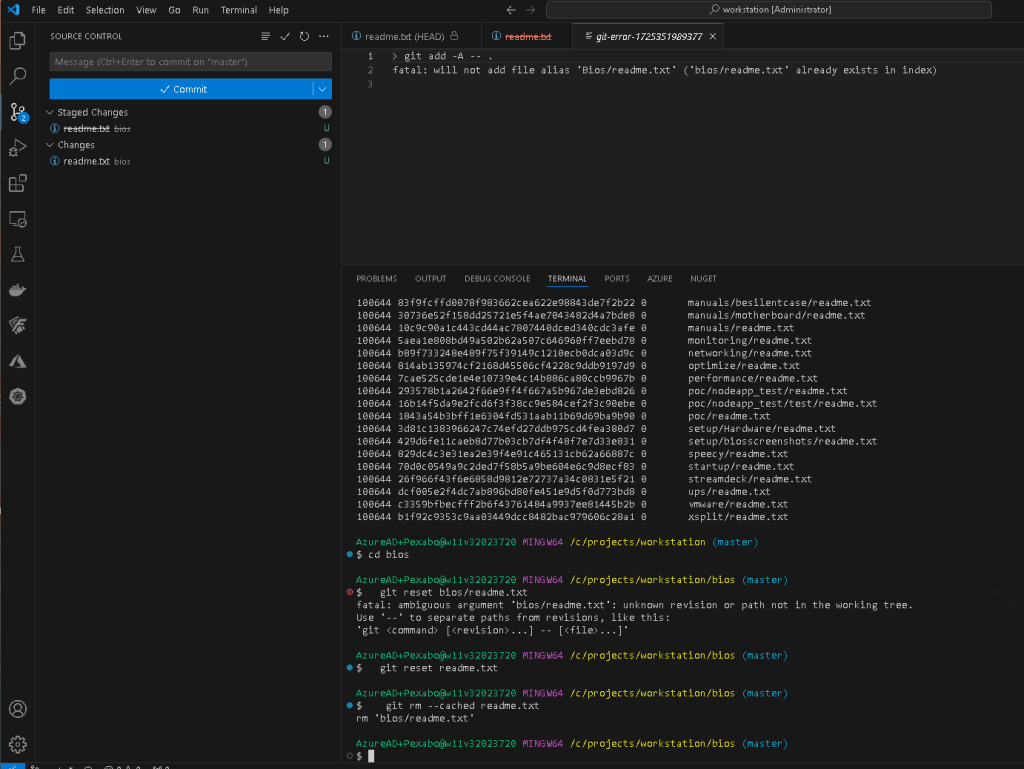Open the File menu

point(39,10)
